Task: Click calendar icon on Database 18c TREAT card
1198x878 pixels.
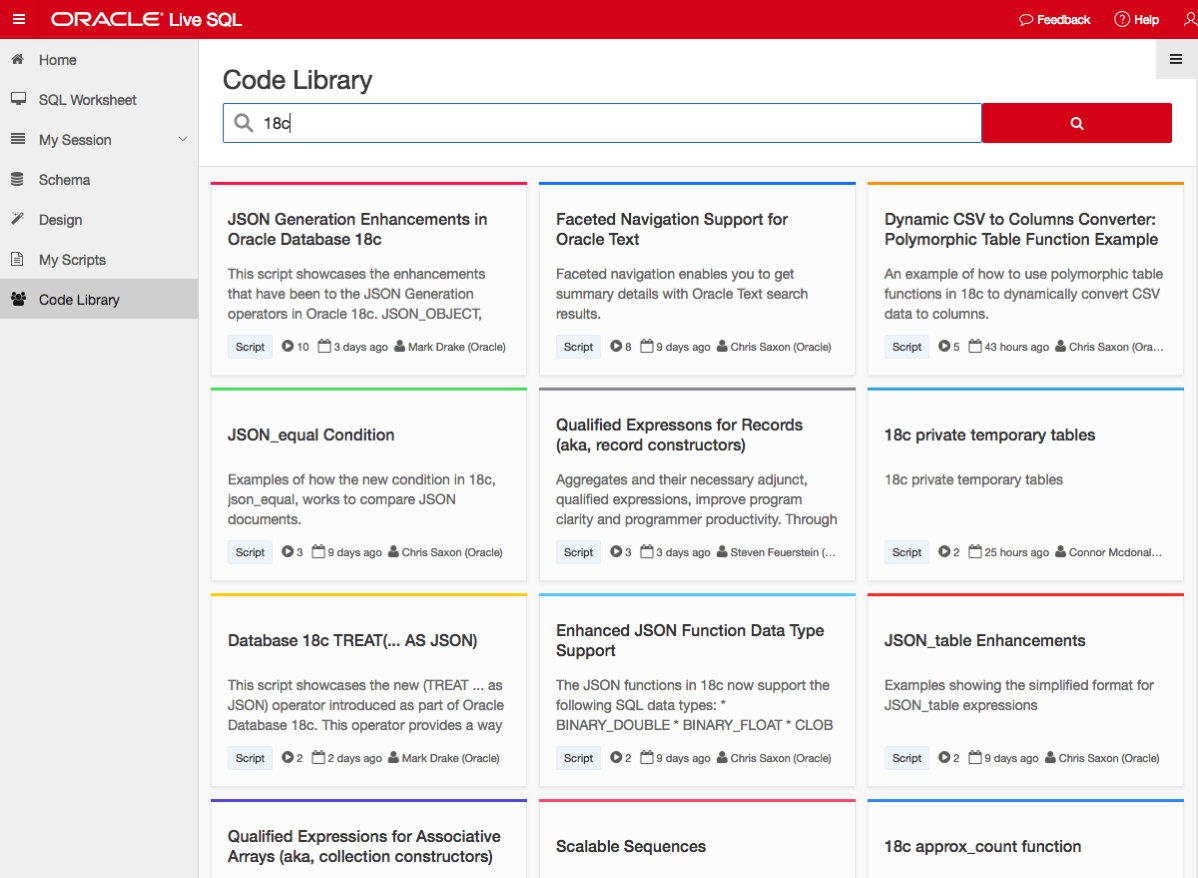Action: (319, 757)
